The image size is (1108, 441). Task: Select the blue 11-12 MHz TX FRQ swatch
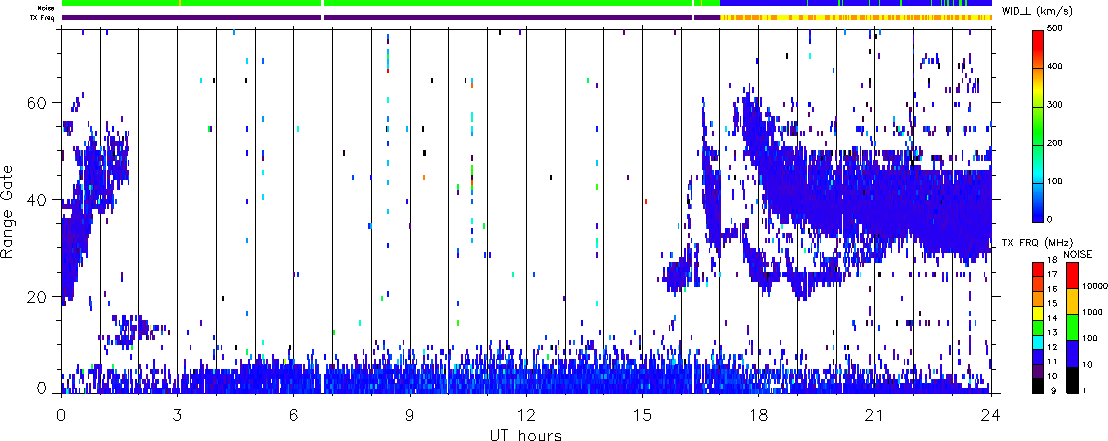coord(1037,356)
